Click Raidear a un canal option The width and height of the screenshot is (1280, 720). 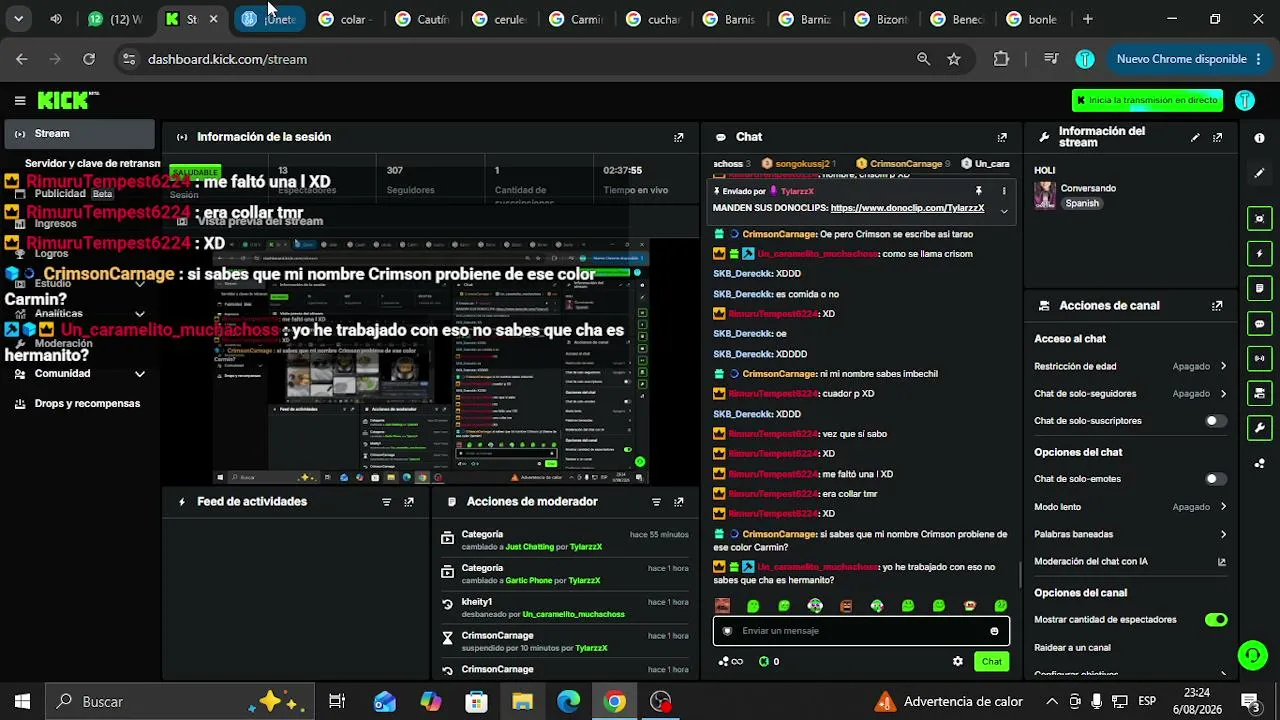tap(1072, 648)
